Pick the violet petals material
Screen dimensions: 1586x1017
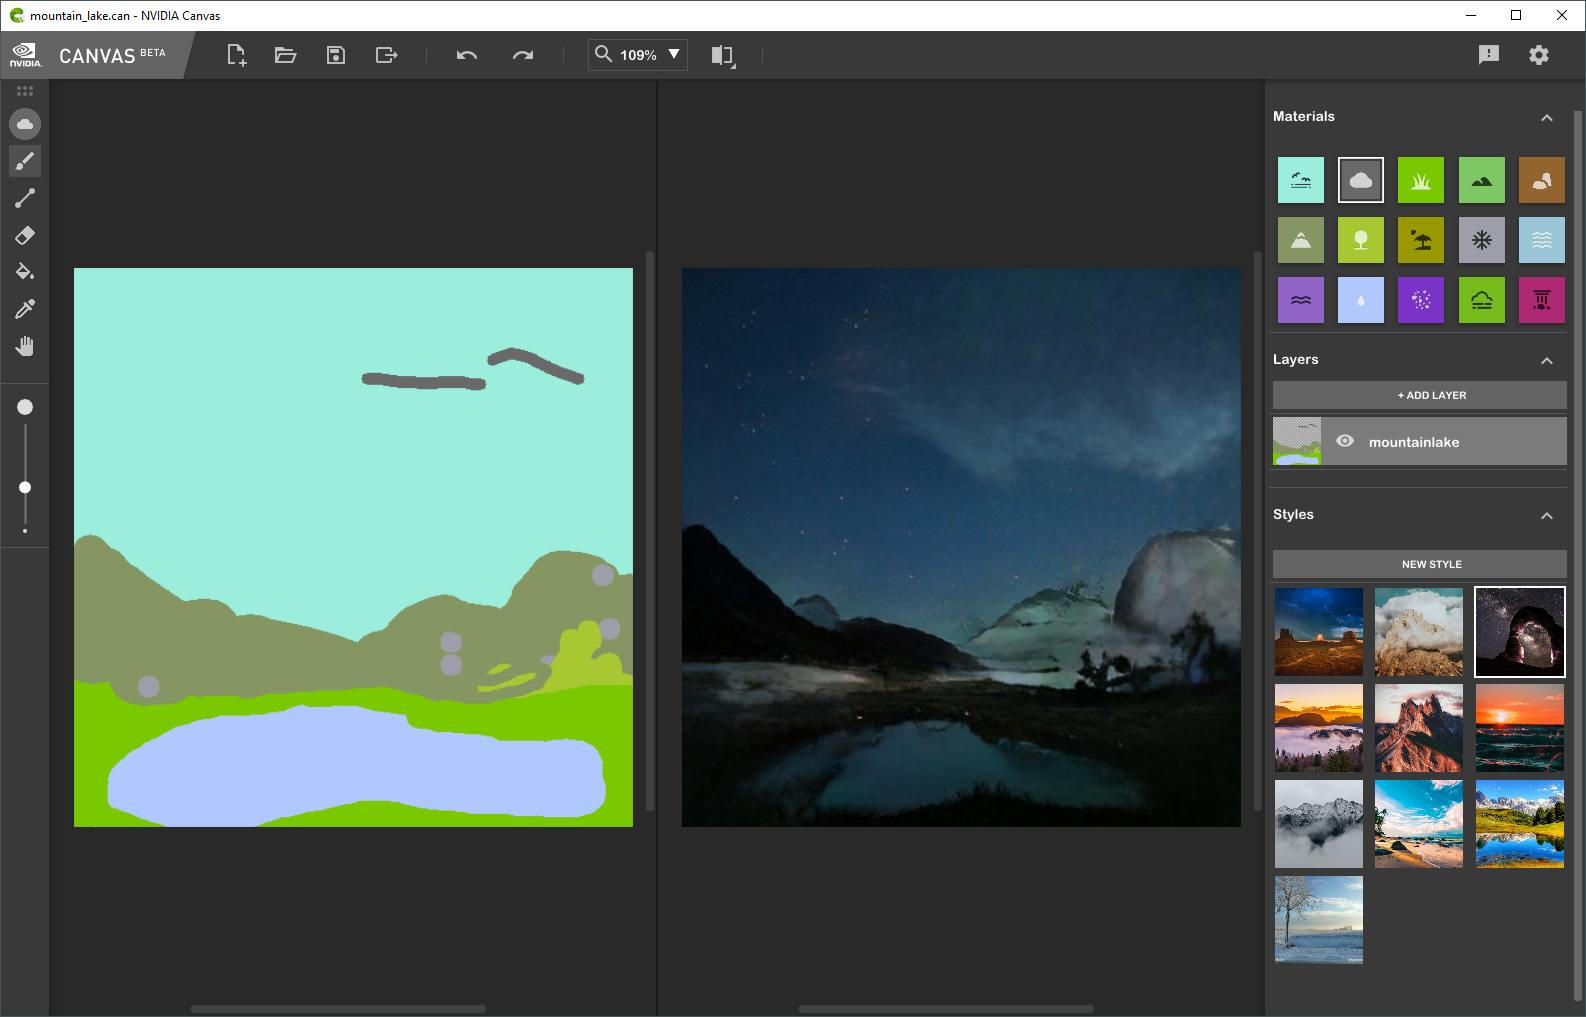1421,300
